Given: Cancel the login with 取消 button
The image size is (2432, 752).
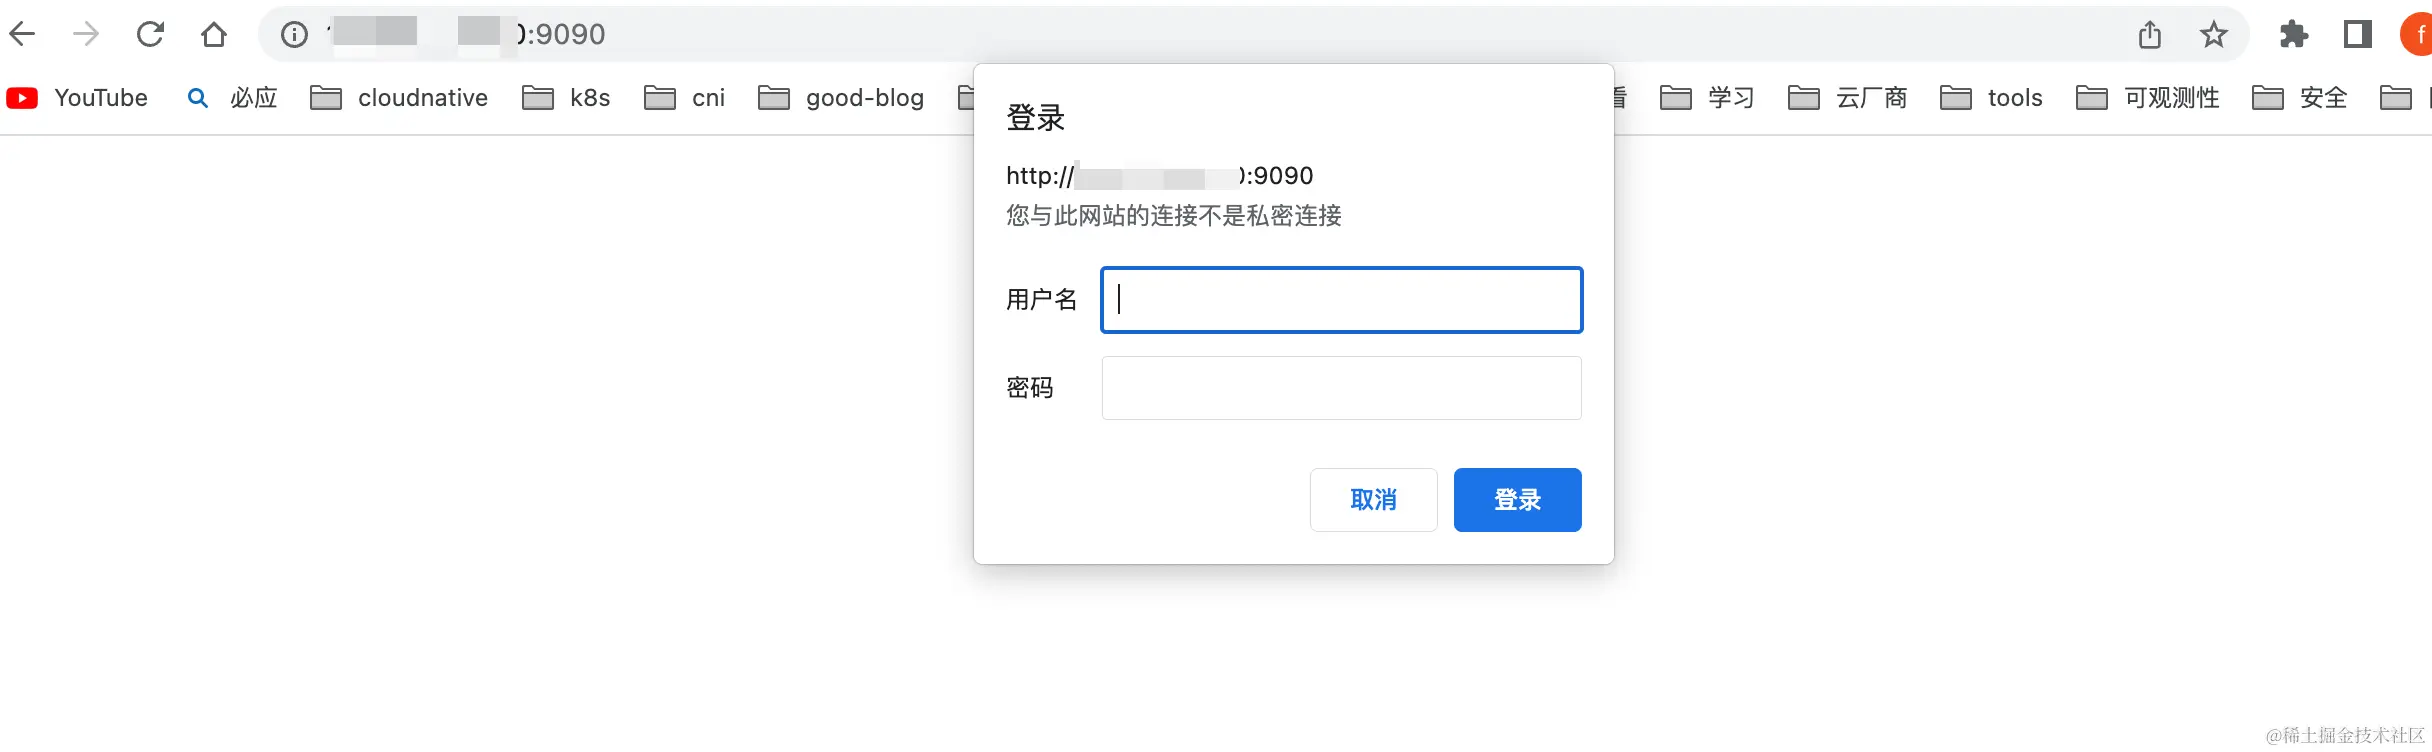Looking at the screenshot, I should (1373, 500).
